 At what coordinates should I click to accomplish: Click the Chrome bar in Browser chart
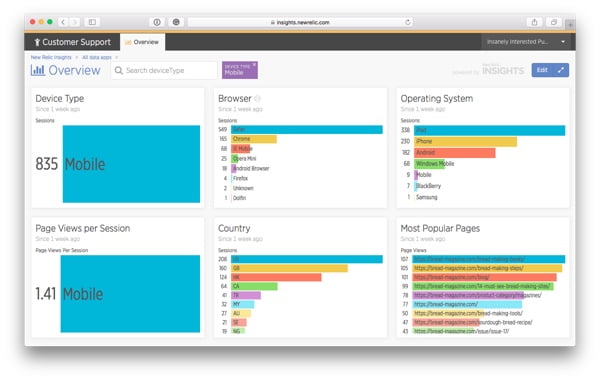pos(254,139)
